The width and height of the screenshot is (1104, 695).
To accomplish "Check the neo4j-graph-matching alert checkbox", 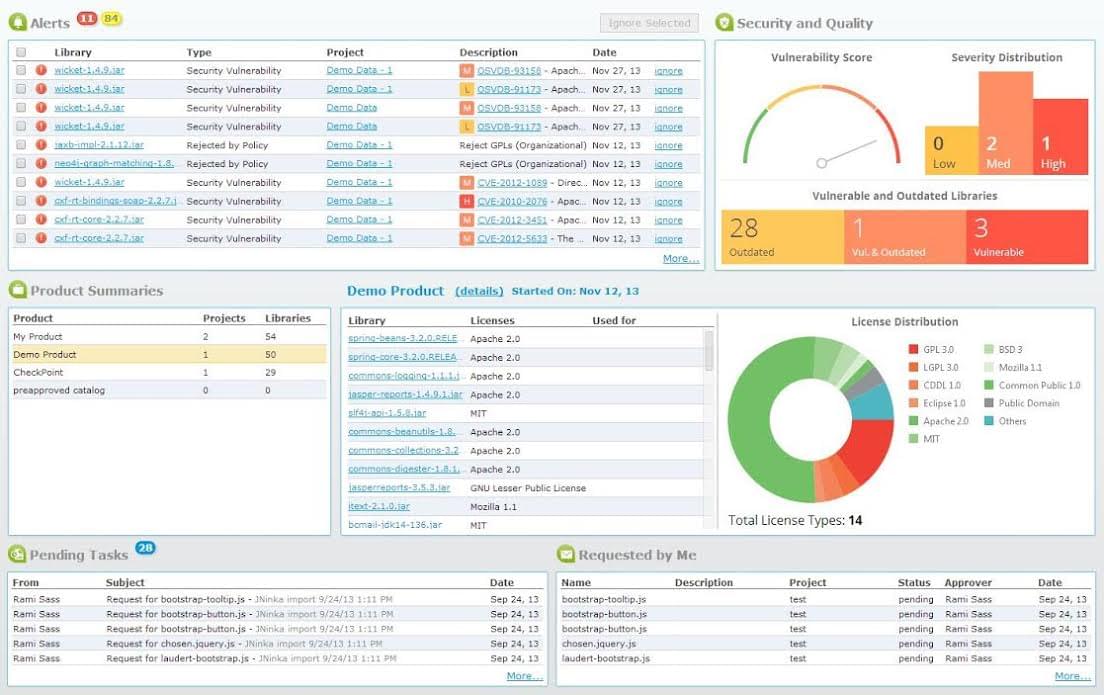I will point(21,163).
